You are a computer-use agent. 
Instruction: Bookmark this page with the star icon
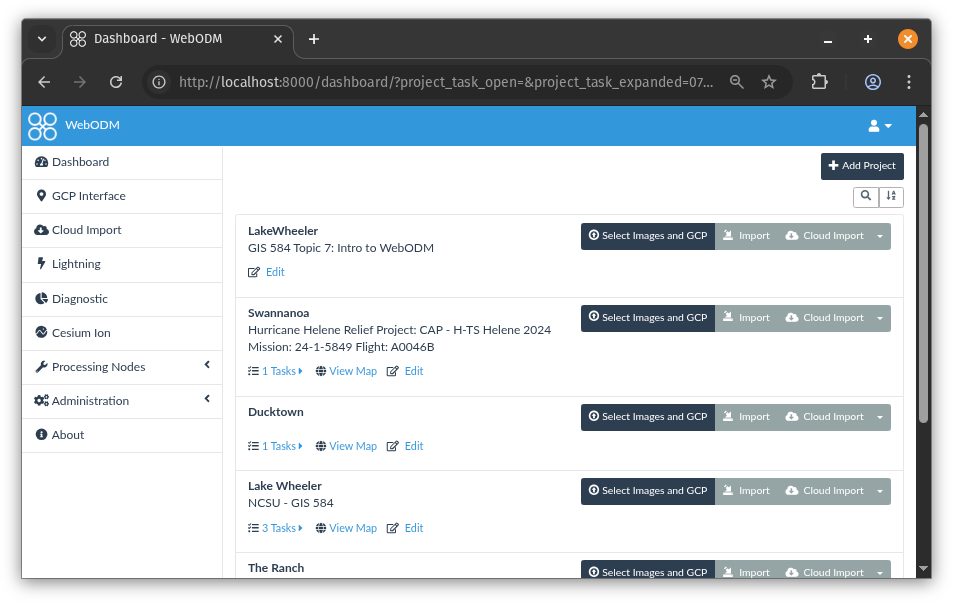tap(769, 82)
